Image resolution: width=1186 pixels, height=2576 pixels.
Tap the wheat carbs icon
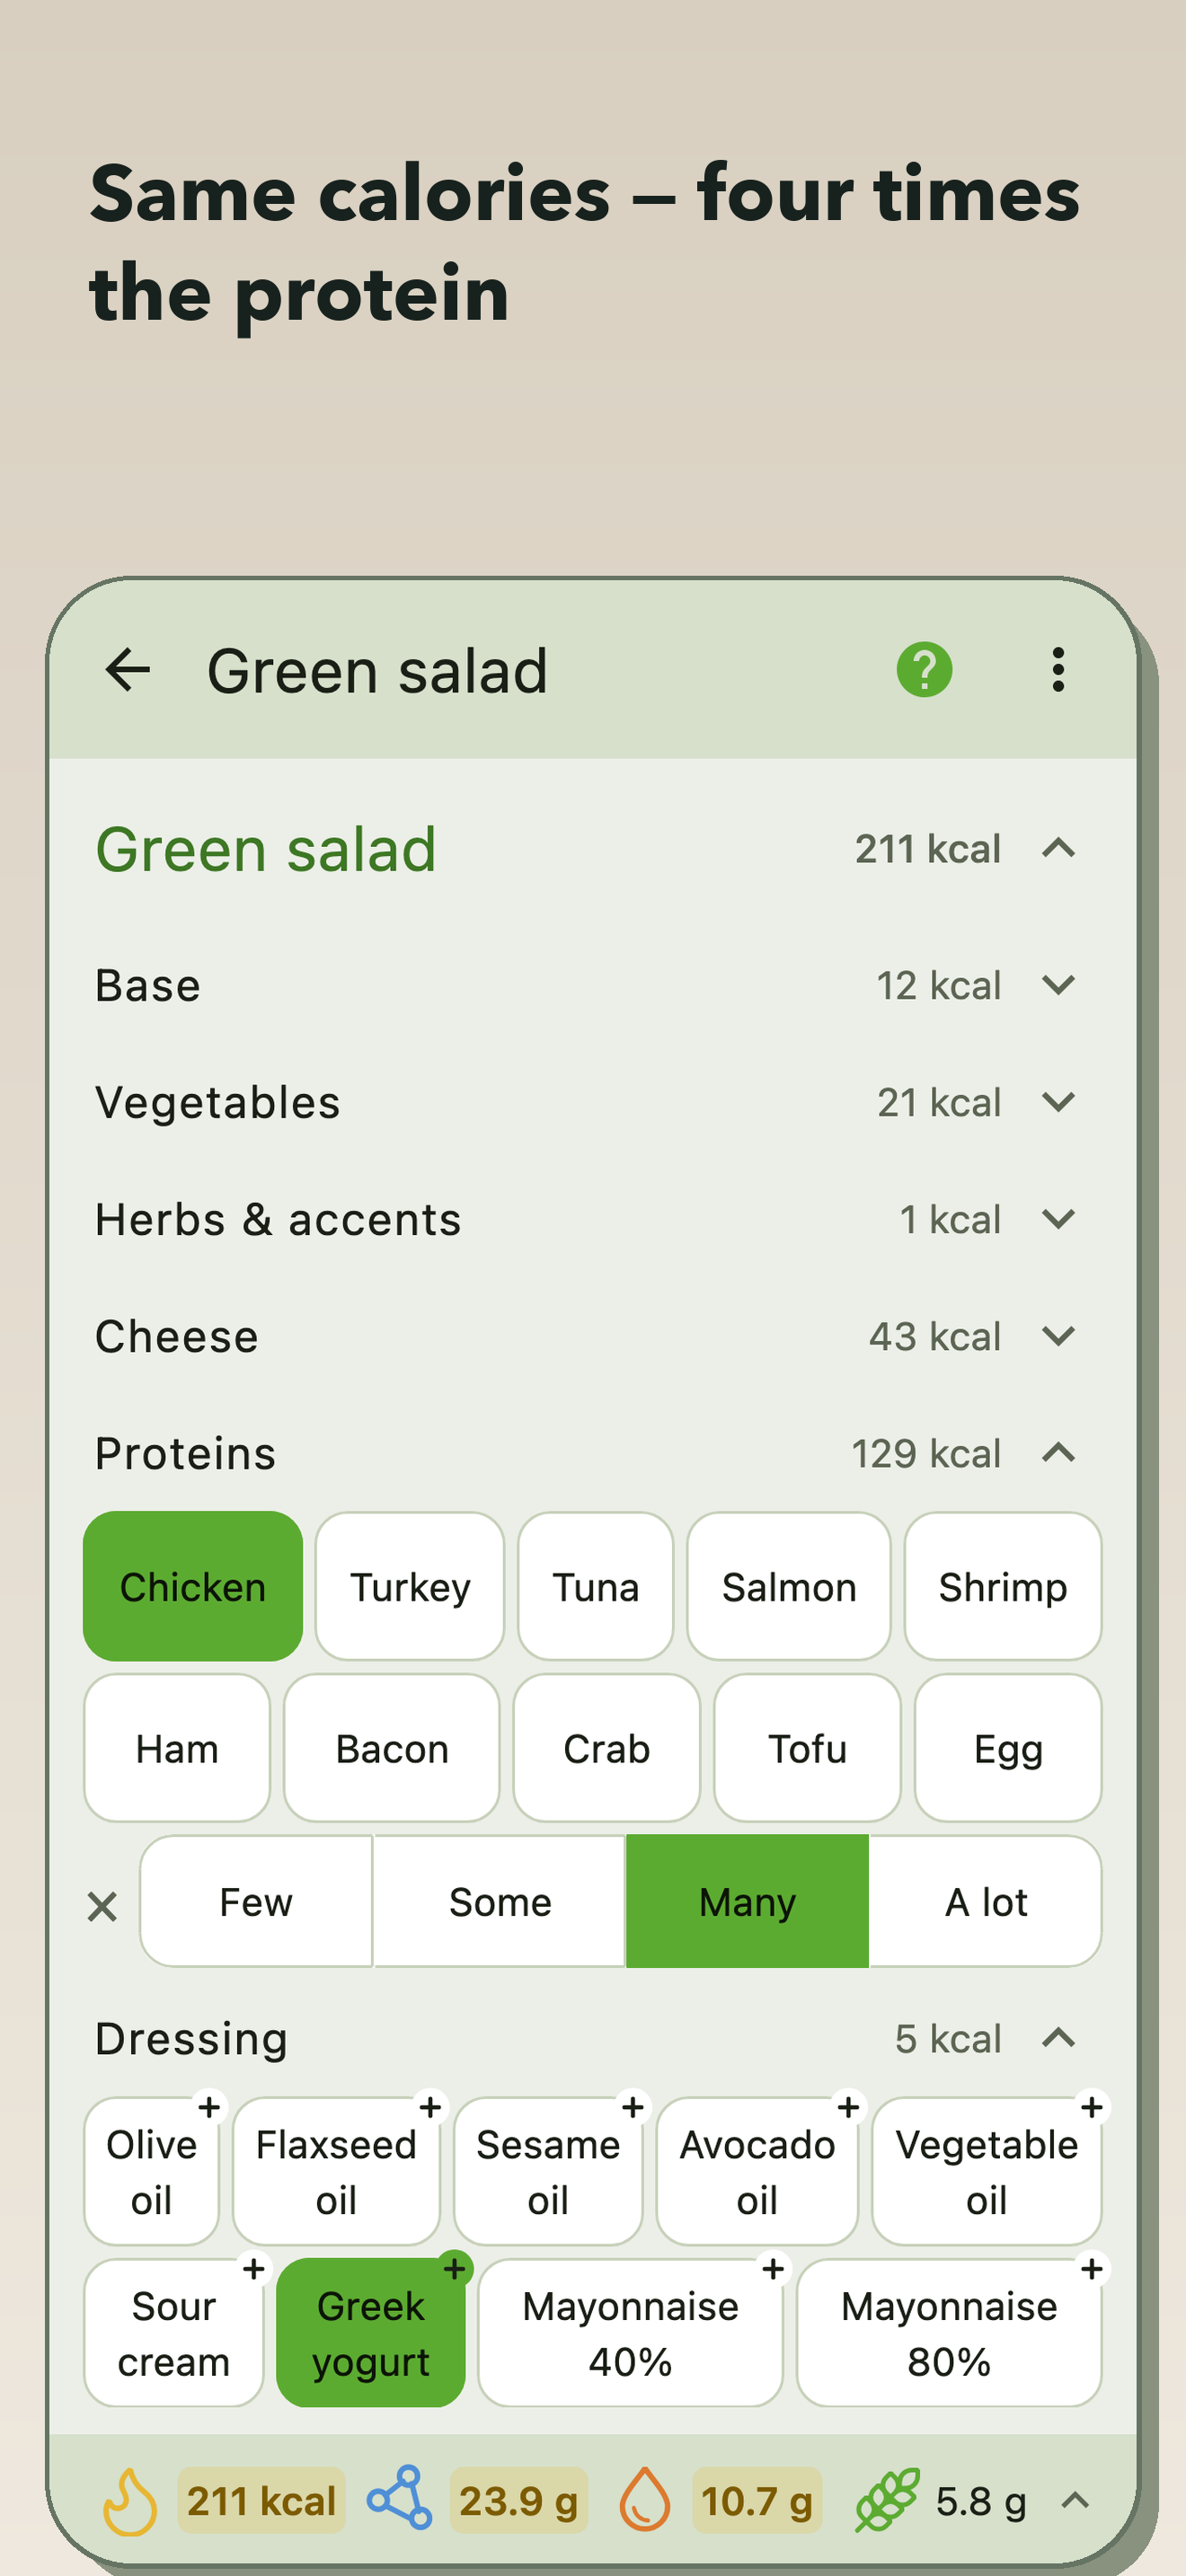(x=887, y=2500)
